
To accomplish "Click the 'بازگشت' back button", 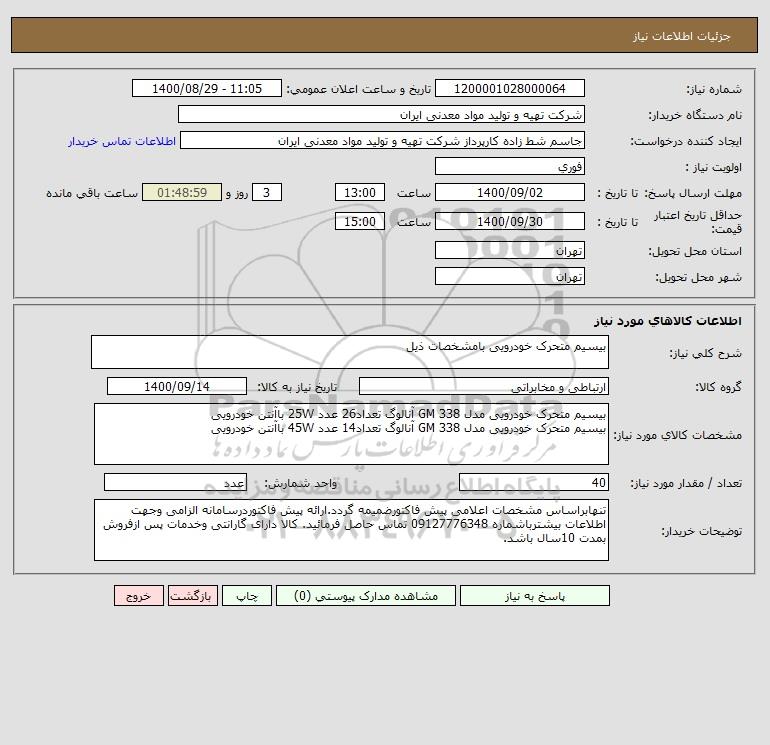I will coord(192,596).
